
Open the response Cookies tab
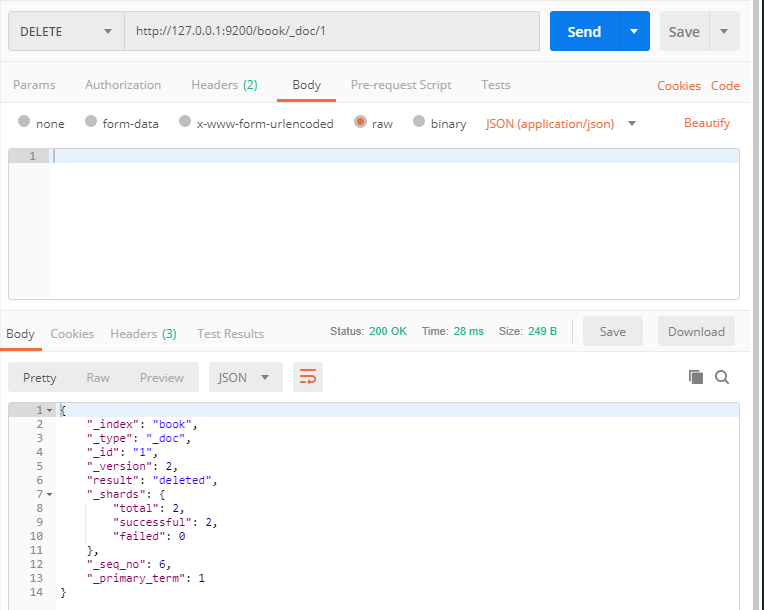72,334
